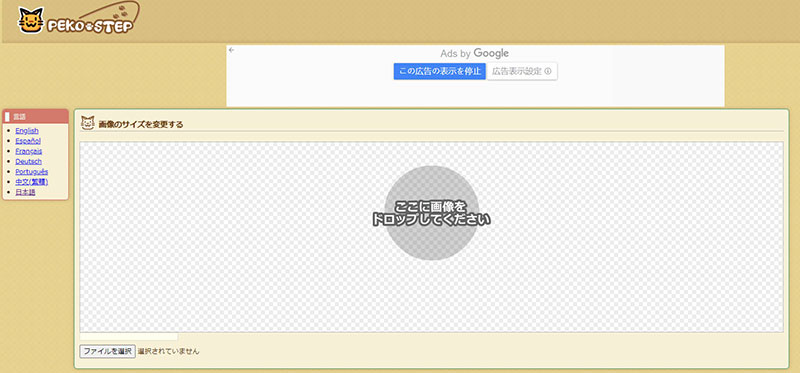800x373 pixels.
Task: Click the gray circular image drop zone
Action: (431, 213)
